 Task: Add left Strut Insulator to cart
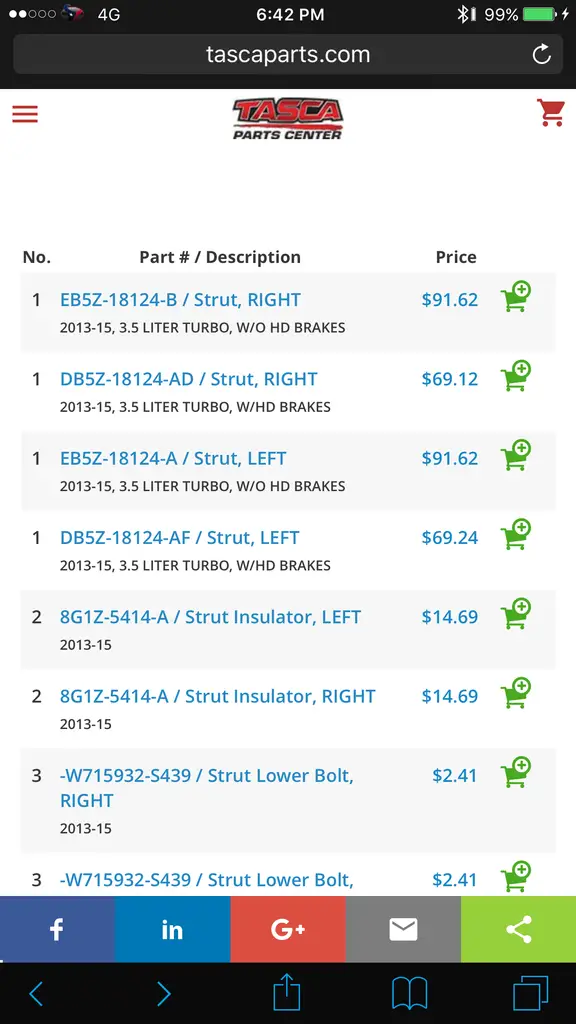[516, 613]
